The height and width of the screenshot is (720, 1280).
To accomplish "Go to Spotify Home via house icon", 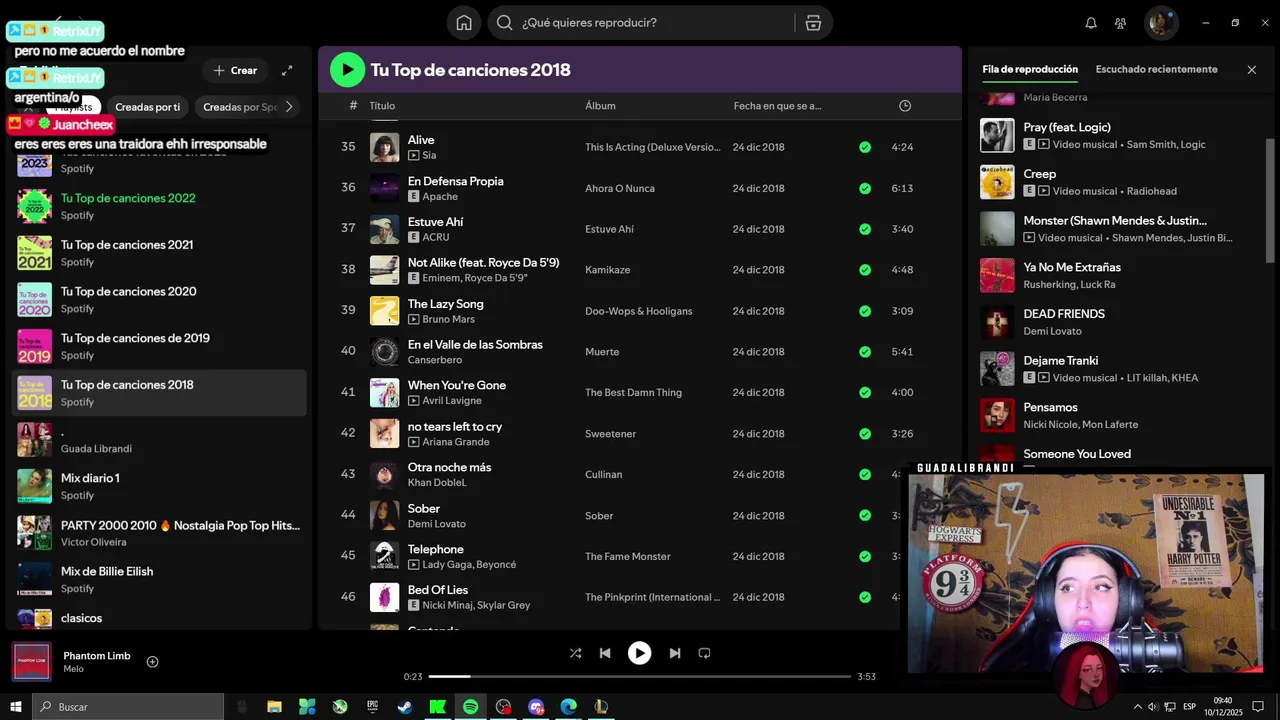I will 464,23.
